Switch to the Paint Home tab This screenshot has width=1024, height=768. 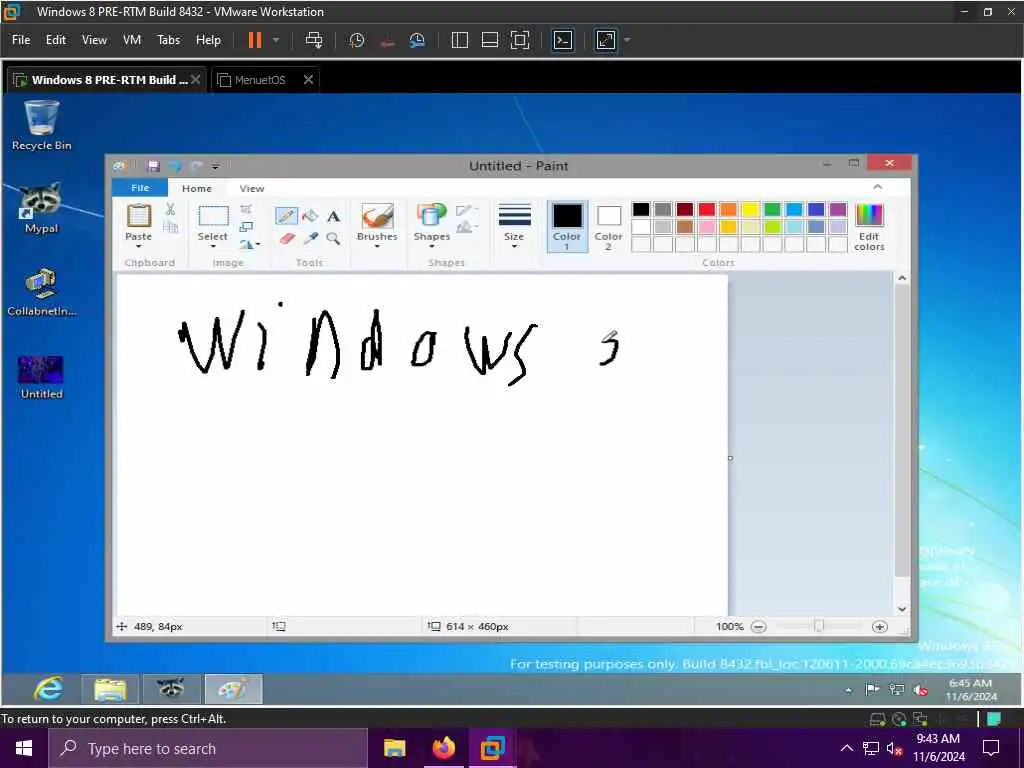pos(197,188)
